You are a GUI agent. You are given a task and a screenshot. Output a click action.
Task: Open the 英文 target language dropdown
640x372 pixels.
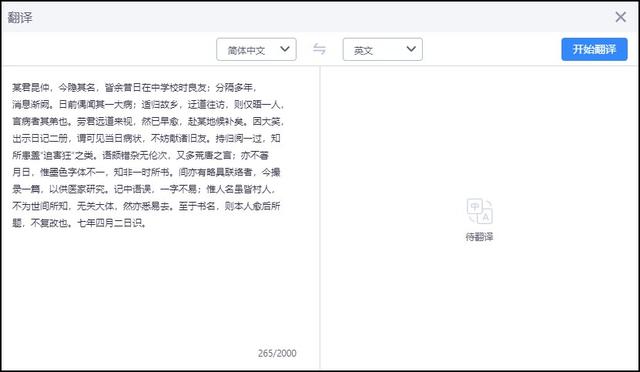coord(382,49)
